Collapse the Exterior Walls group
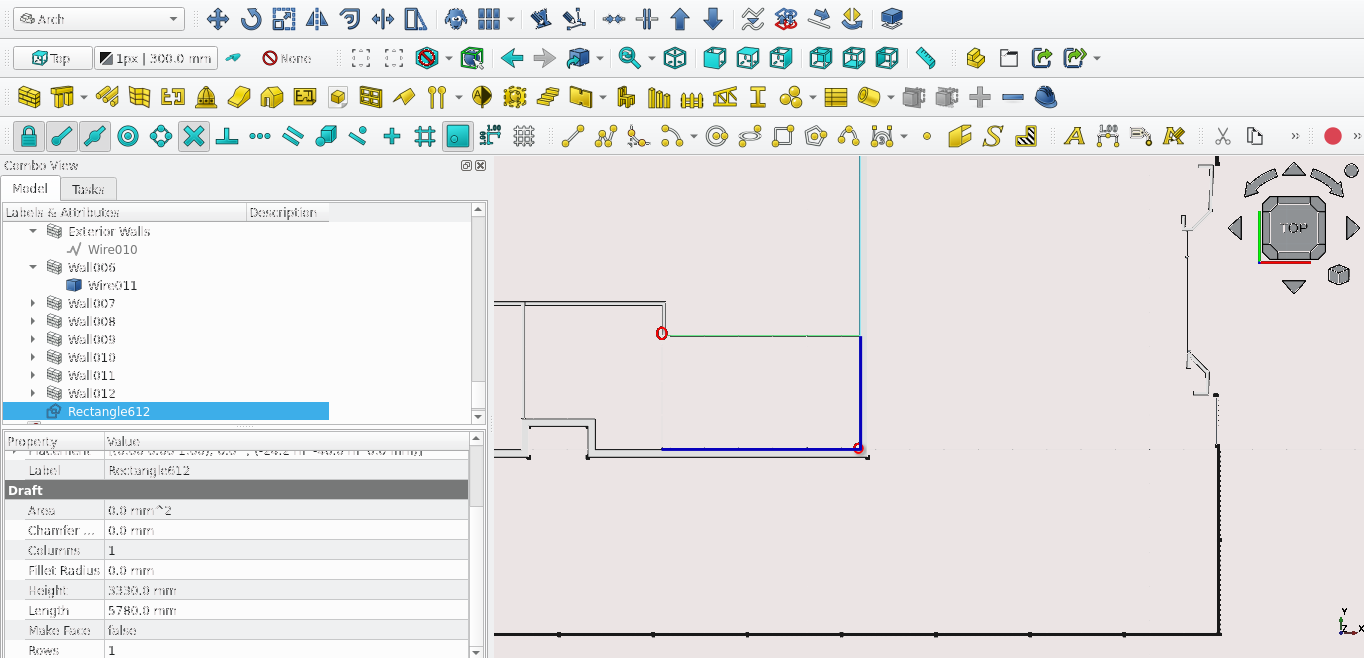Viewport: 1364px width, 658px height. tap(33, 232)
